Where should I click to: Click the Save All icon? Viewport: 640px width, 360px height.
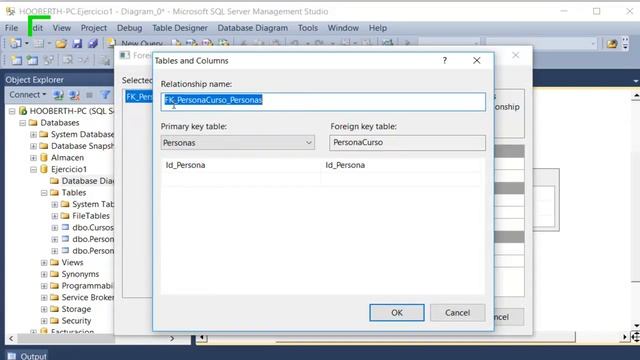coord(93,43)
